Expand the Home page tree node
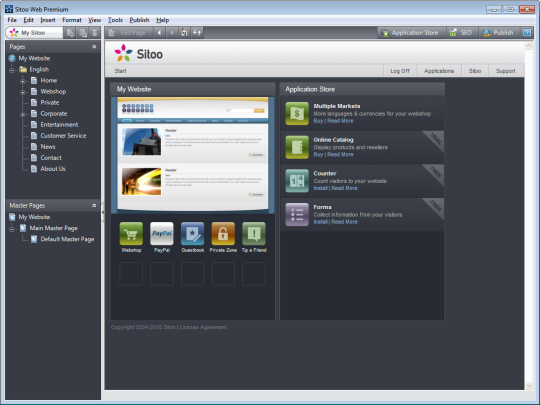The width and height of the screenshot is (540, 405). click(x=23, y=81)
